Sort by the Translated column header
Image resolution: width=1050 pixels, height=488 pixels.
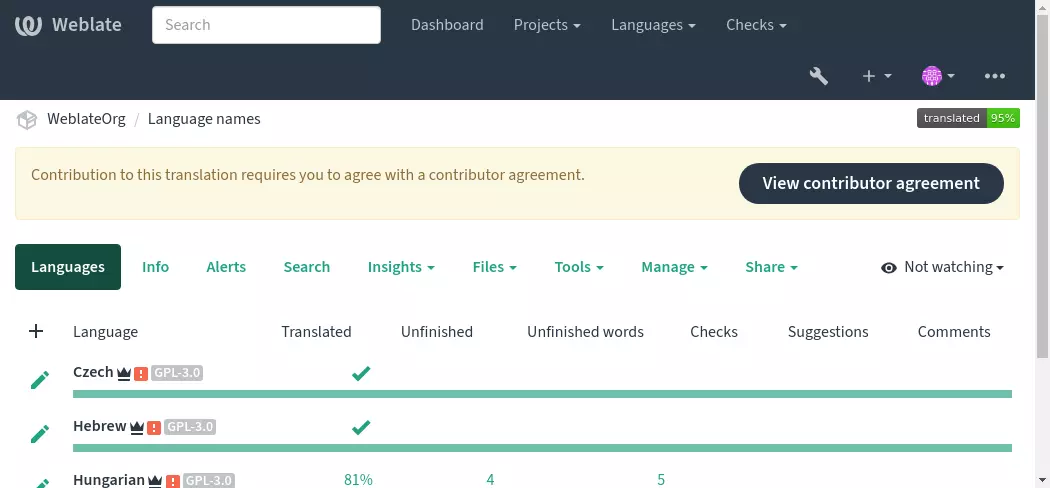[x=316, y=332]
